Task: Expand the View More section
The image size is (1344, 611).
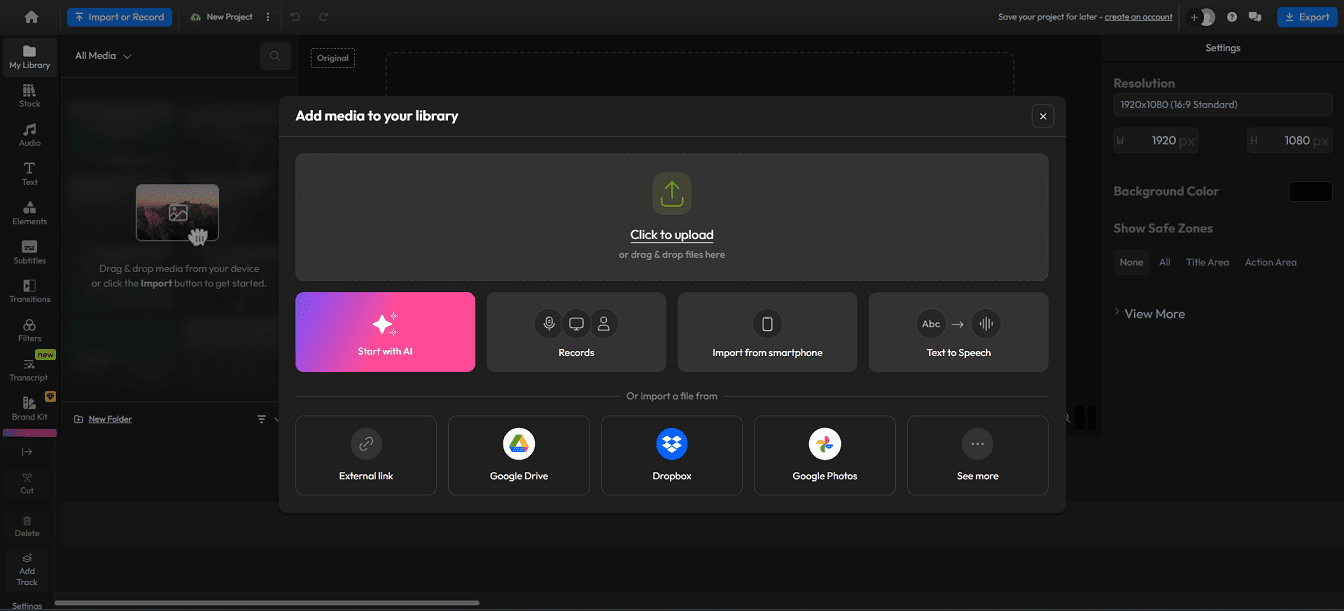Action: [1150, 314]
